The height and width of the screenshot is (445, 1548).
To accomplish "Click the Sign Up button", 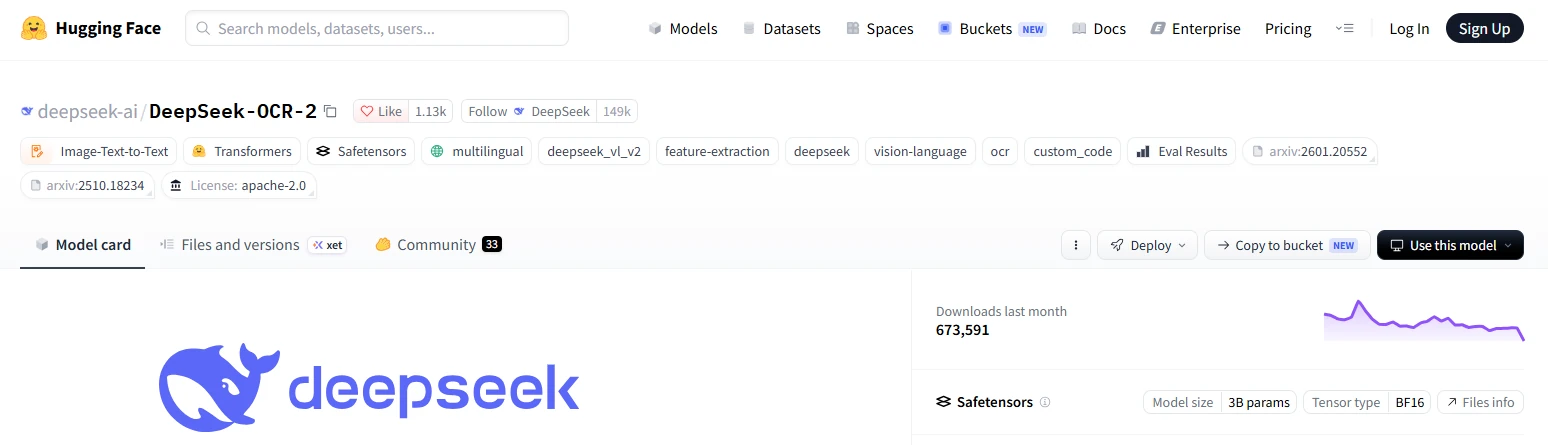I will click(1484, 29).
